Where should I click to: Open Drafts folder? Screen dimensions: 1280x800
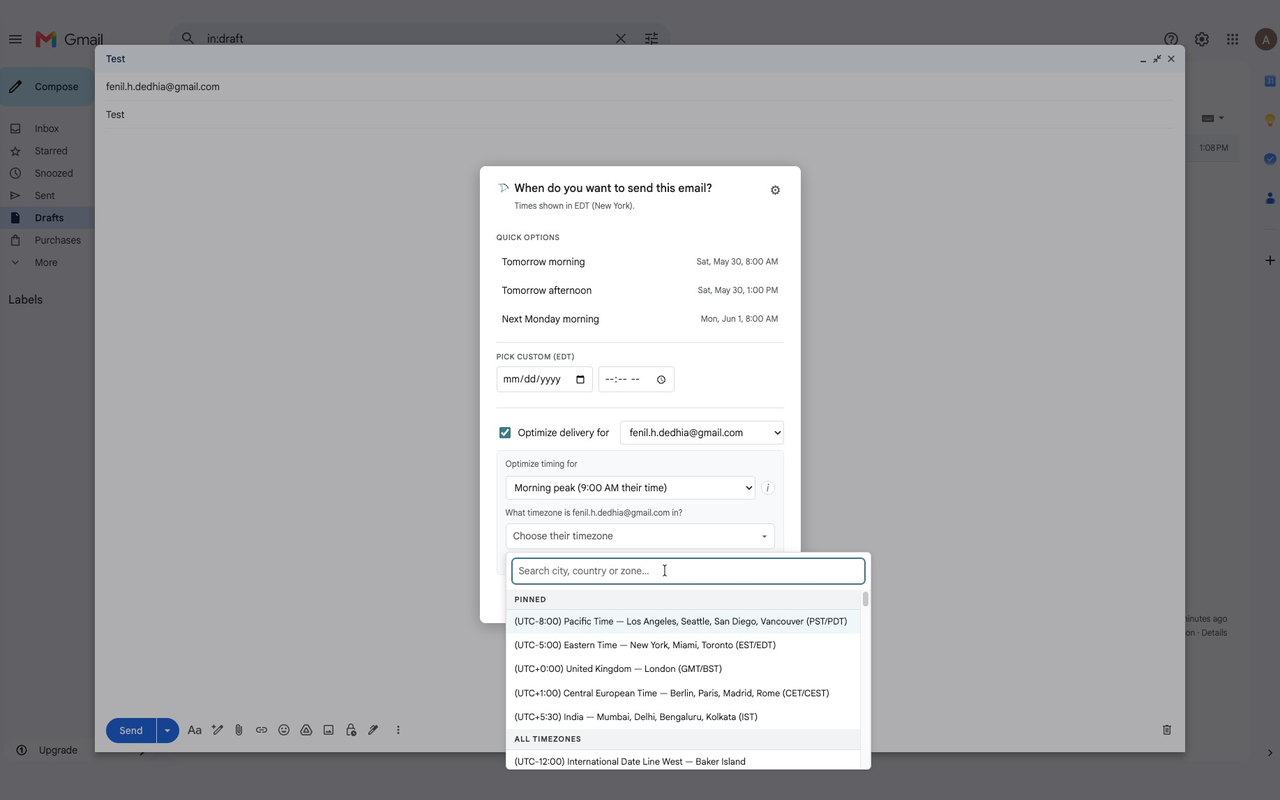click(48, 218)
